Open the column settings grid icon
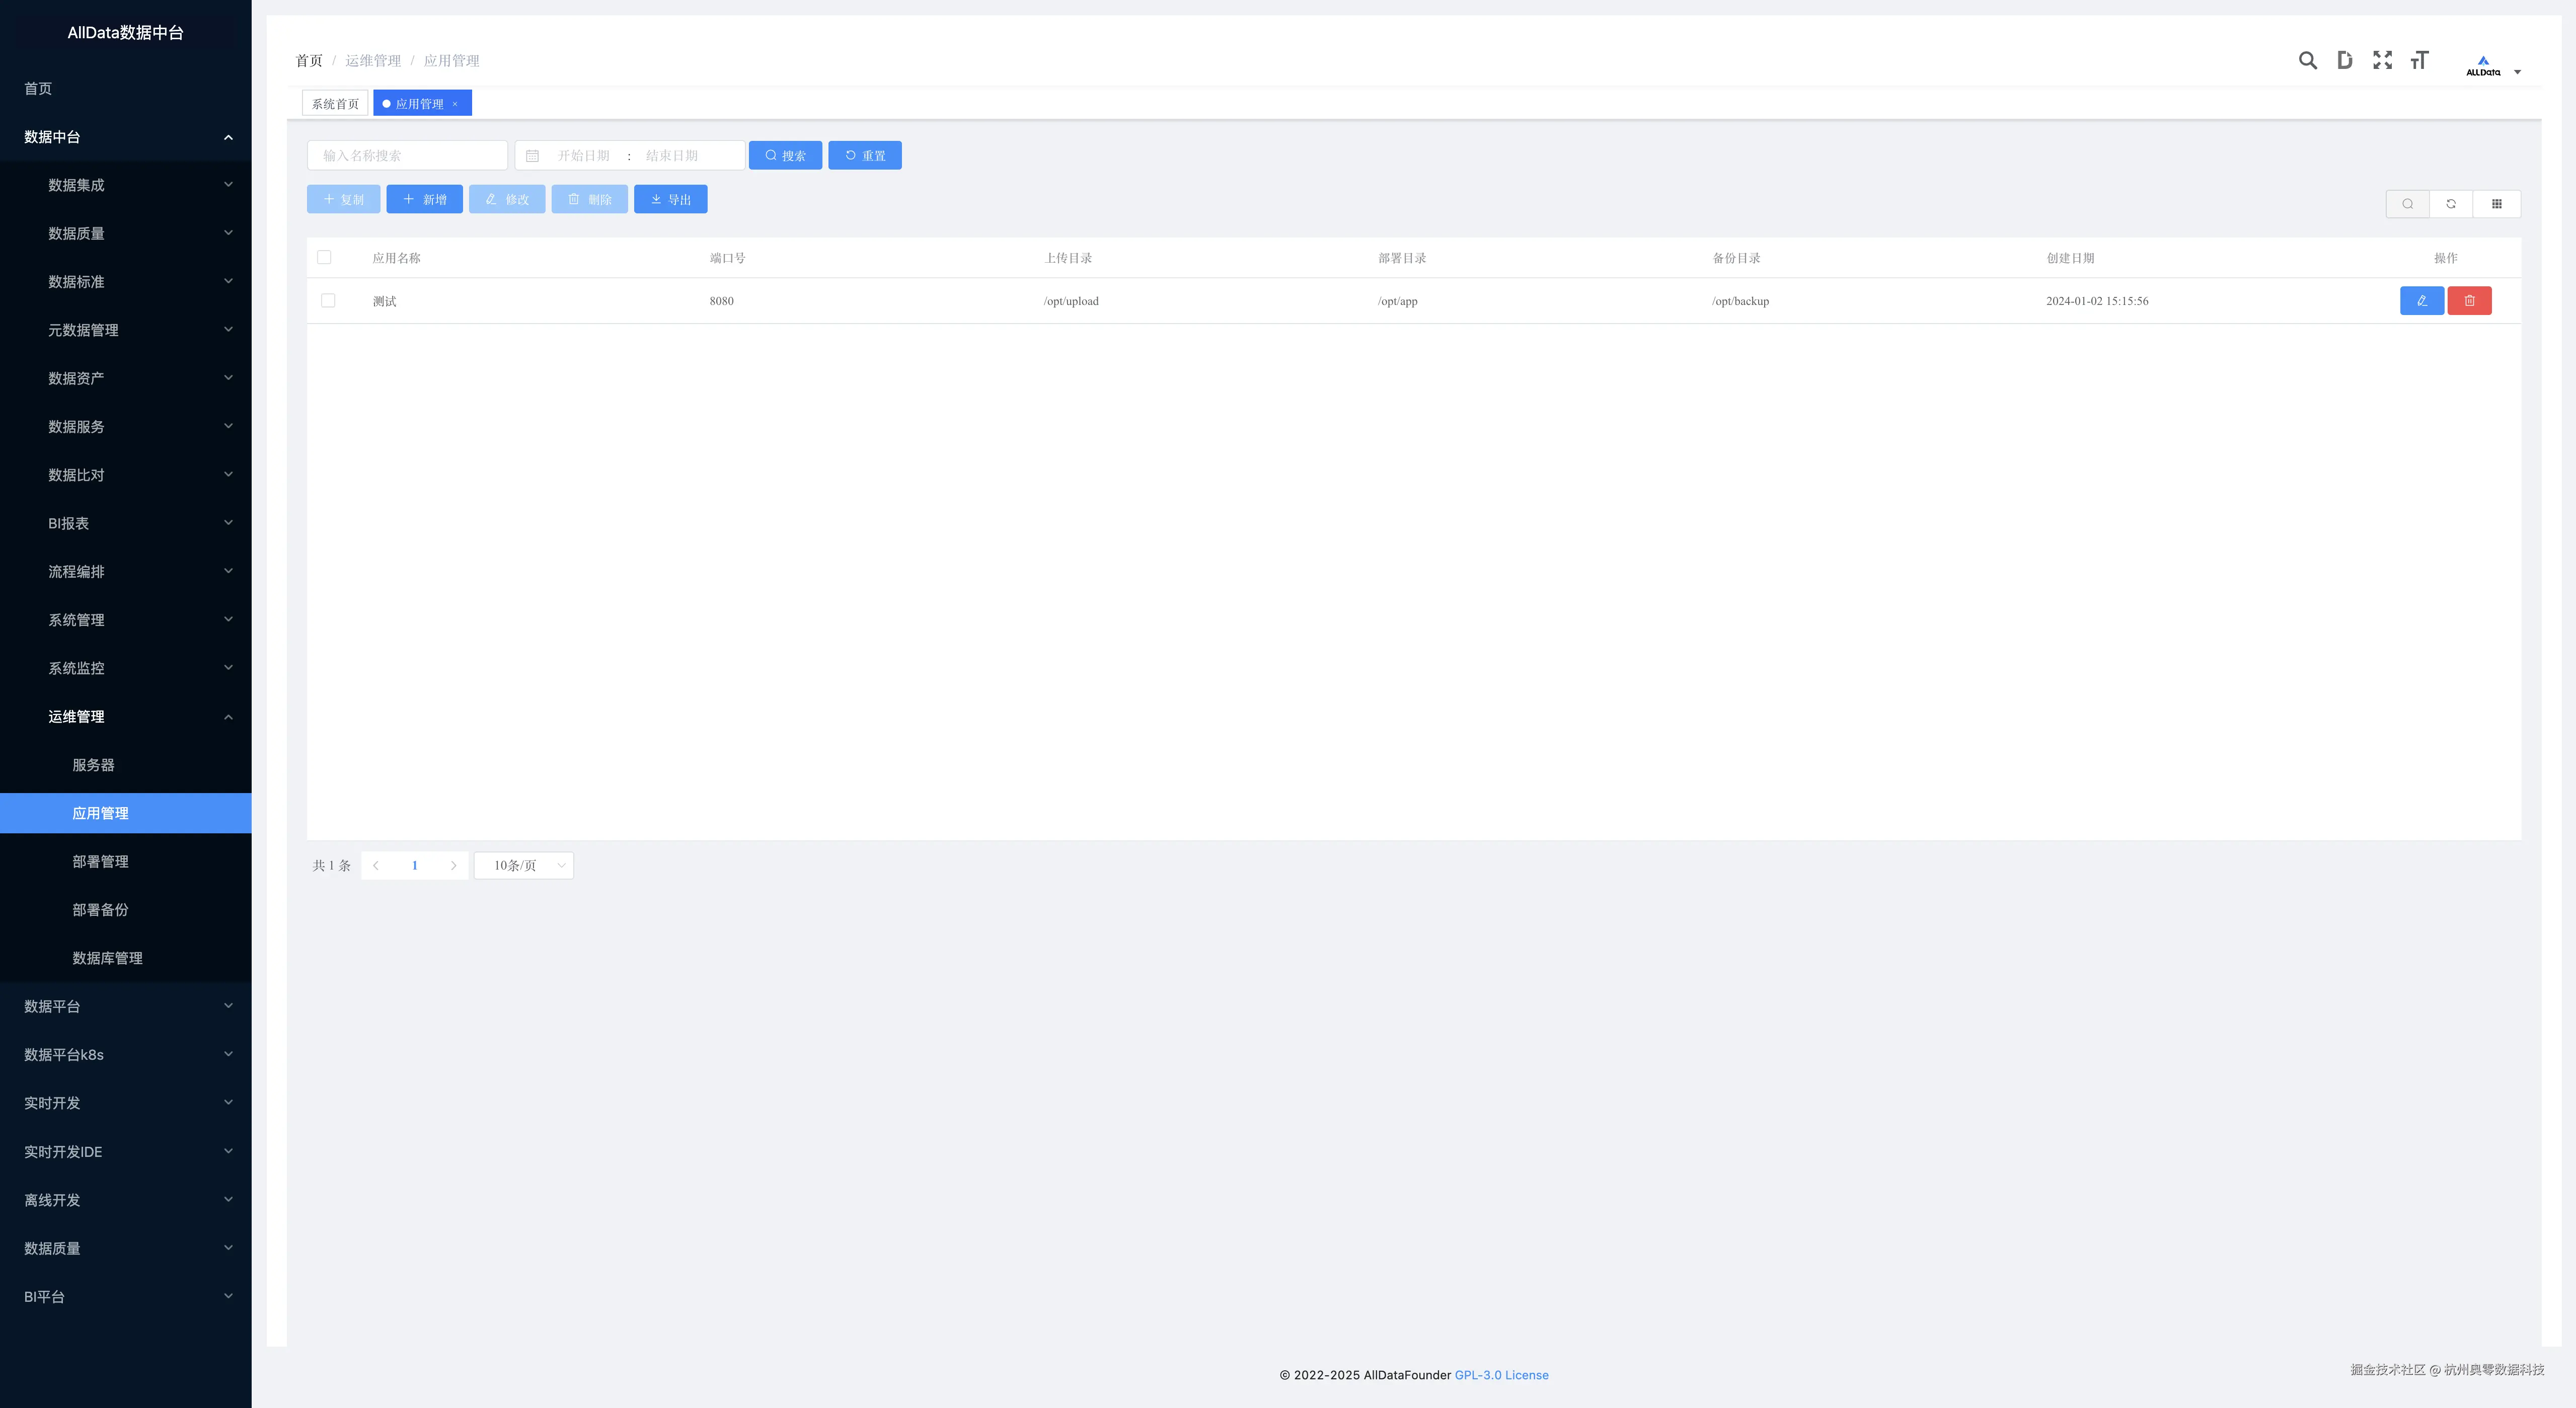2576x1408 pixels. [x=2496, y=204]
